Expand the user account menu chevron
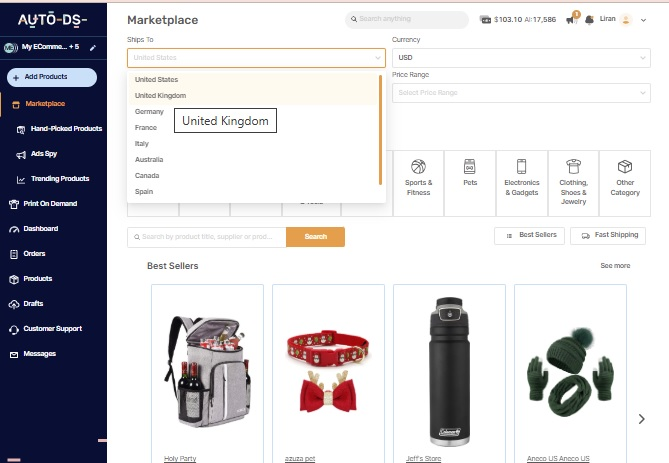669x463 pixels. coord(643,20)
